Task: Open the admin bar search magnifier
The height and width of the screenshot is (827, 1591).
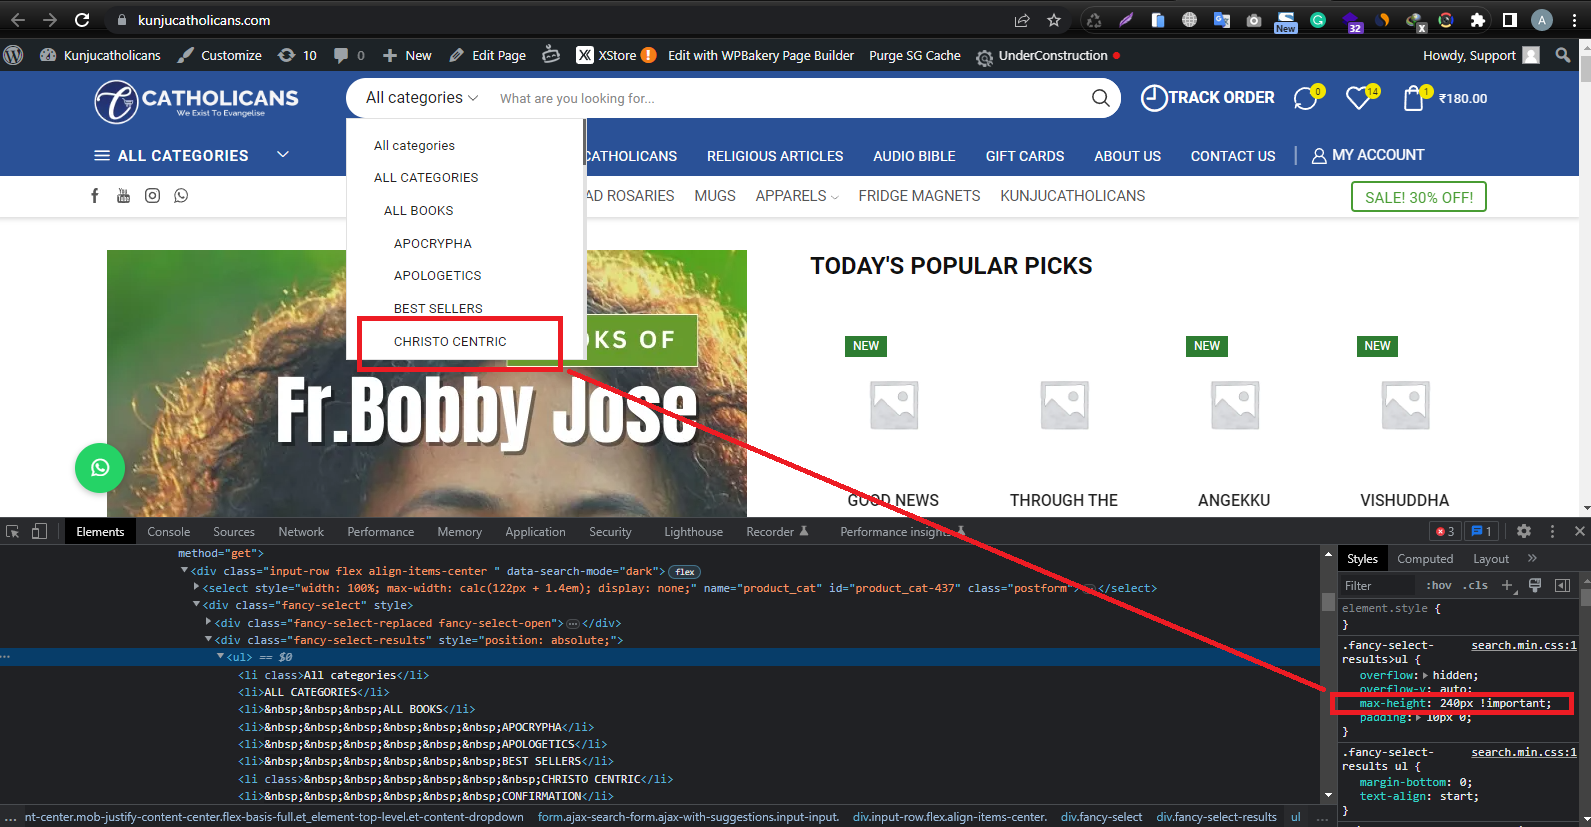Action: click(1563, 55)
